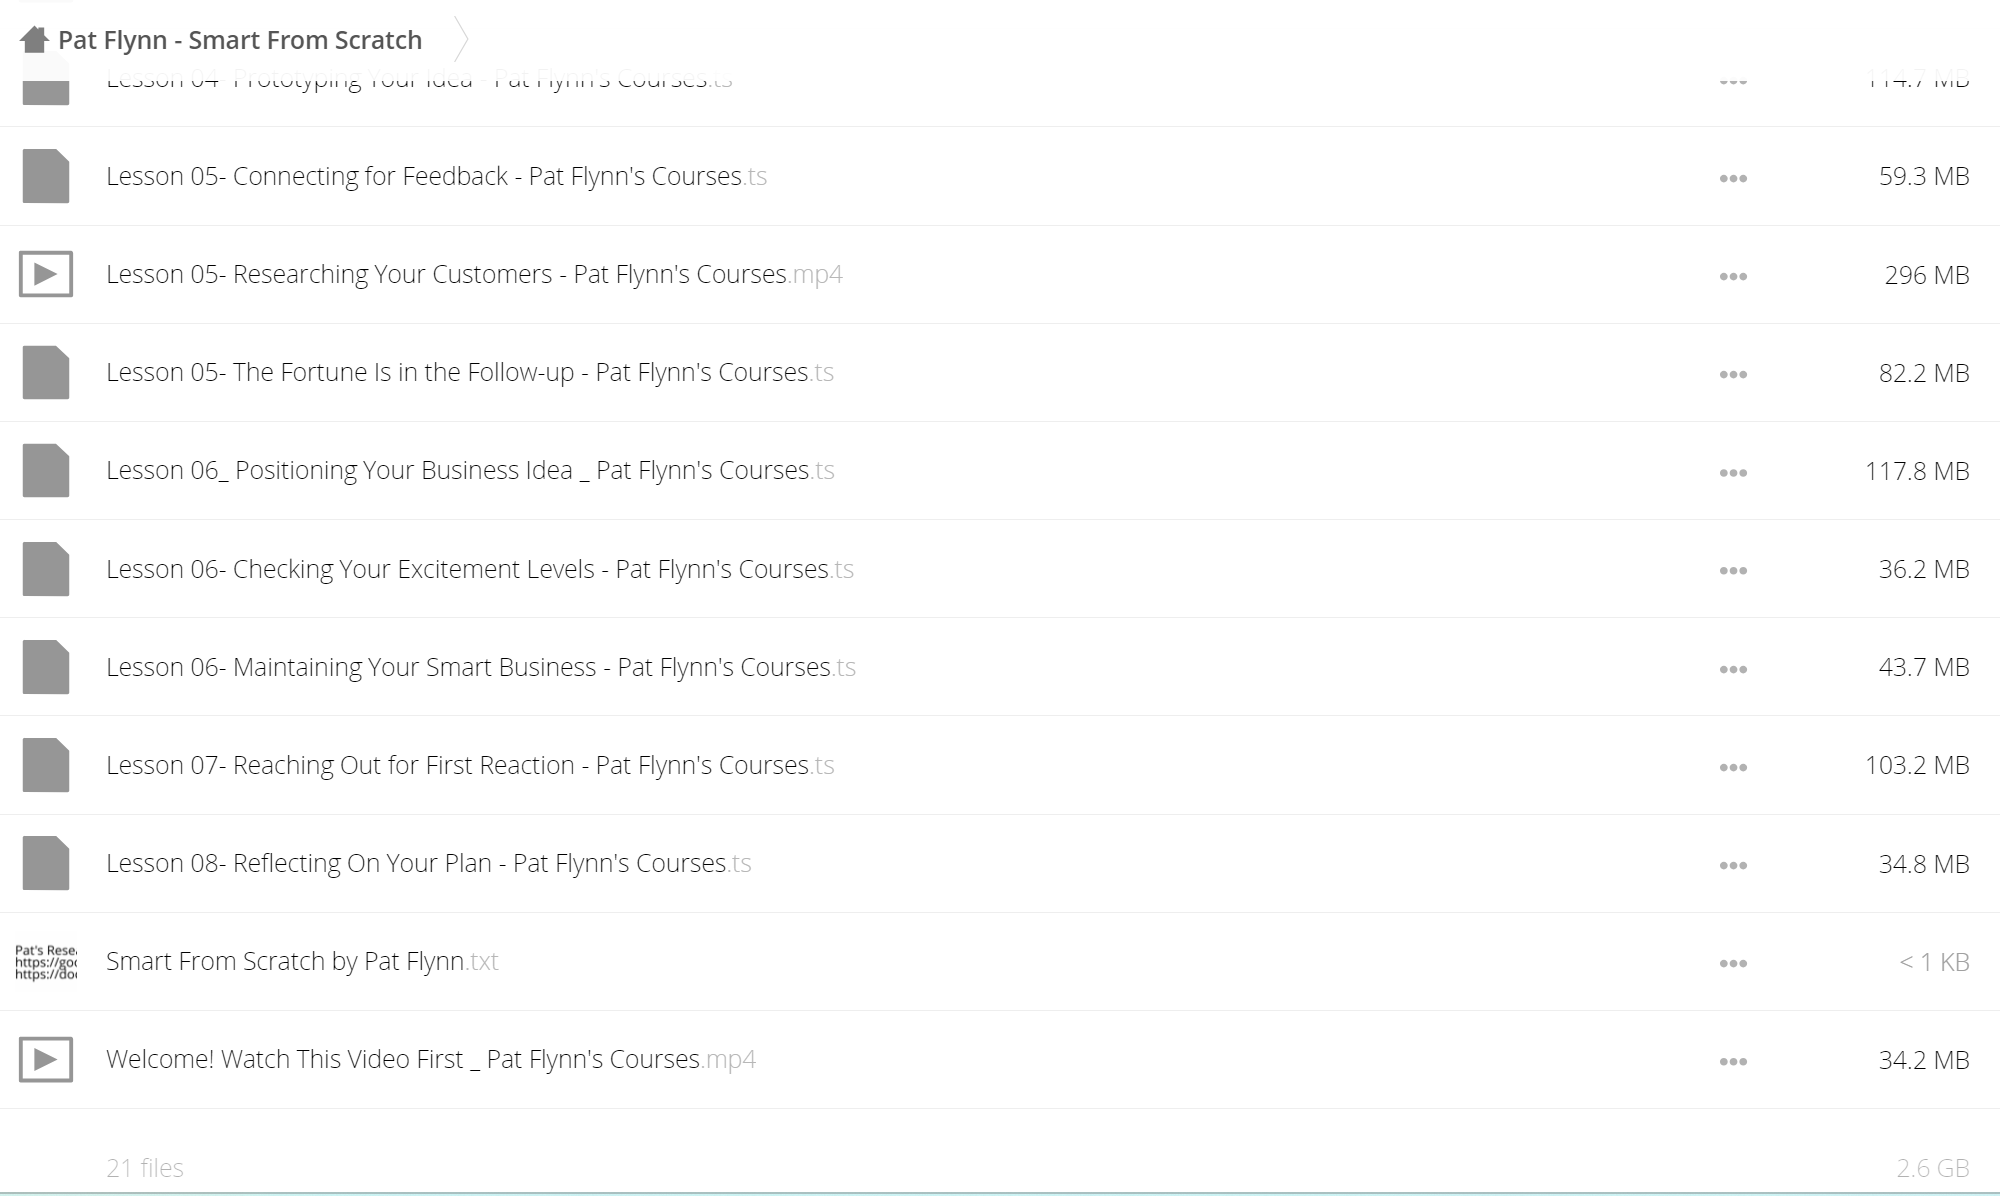Click file icon for Fortune Is in the Follow-up
The width and height of the screenshot is (2000, 1196).
pos(46,372)
